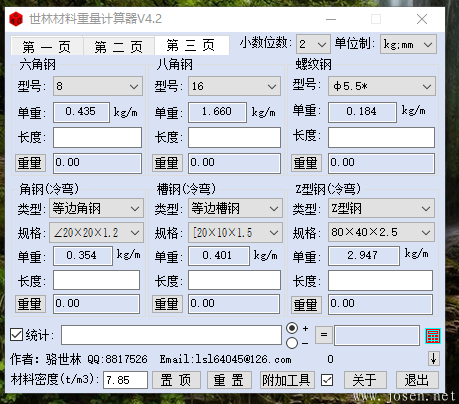Click the 八角钢 单重 1.660 field

click(217, 112)
